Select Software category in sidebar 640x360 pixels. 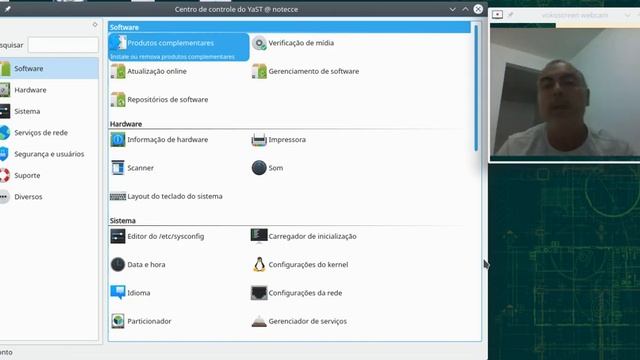tap(49, 69)
